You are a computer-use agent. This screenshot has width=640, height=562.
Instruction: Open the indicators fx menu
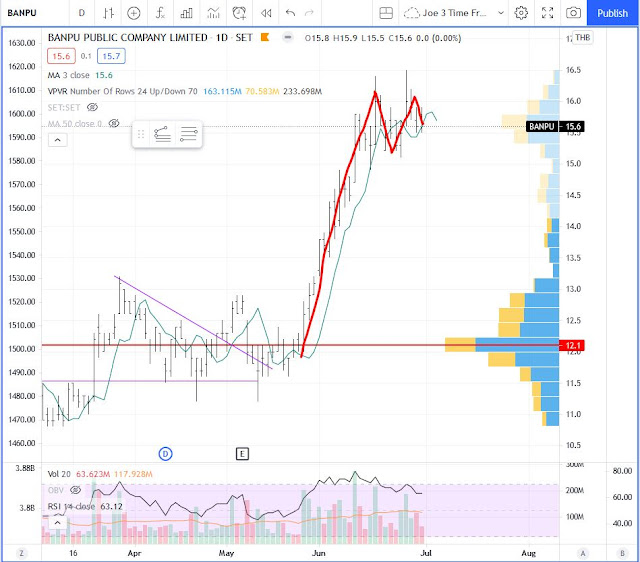pyautogui.click(x=160, y=13)
